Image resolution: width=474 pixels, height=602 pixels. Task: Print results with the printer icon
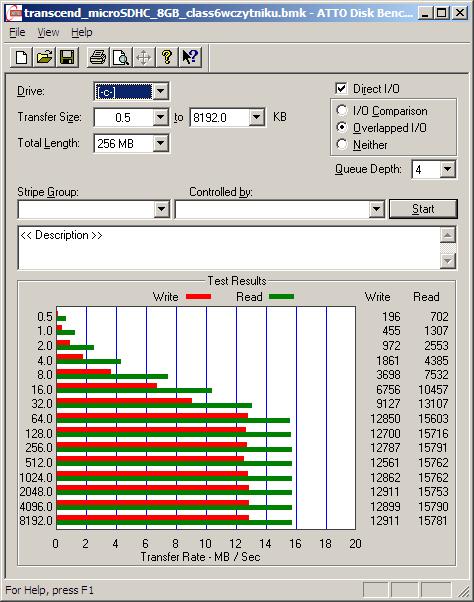coord(98,58)
